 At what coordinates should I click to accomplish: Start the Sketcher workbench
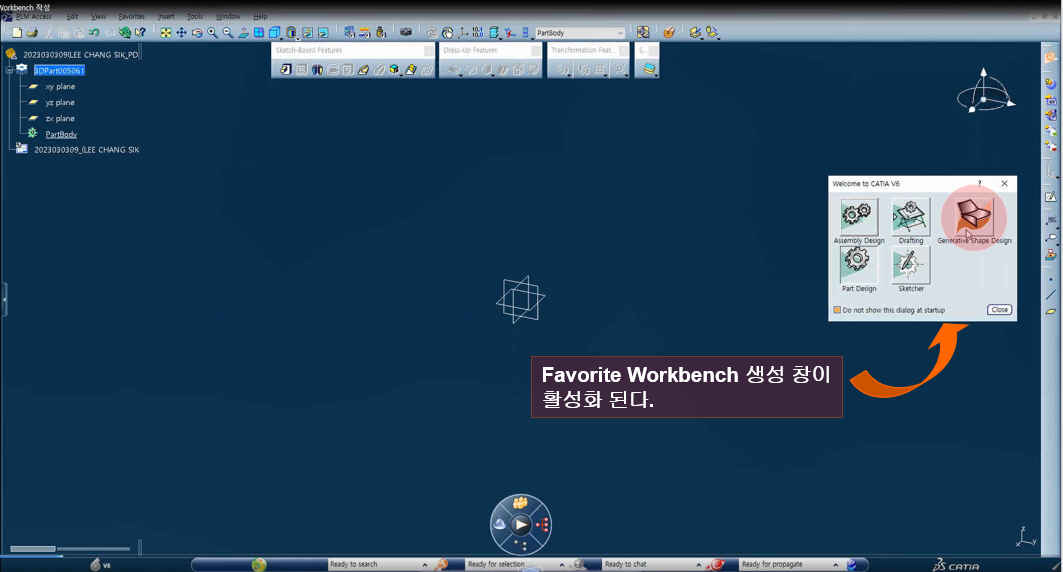click(x=910, y=264)
